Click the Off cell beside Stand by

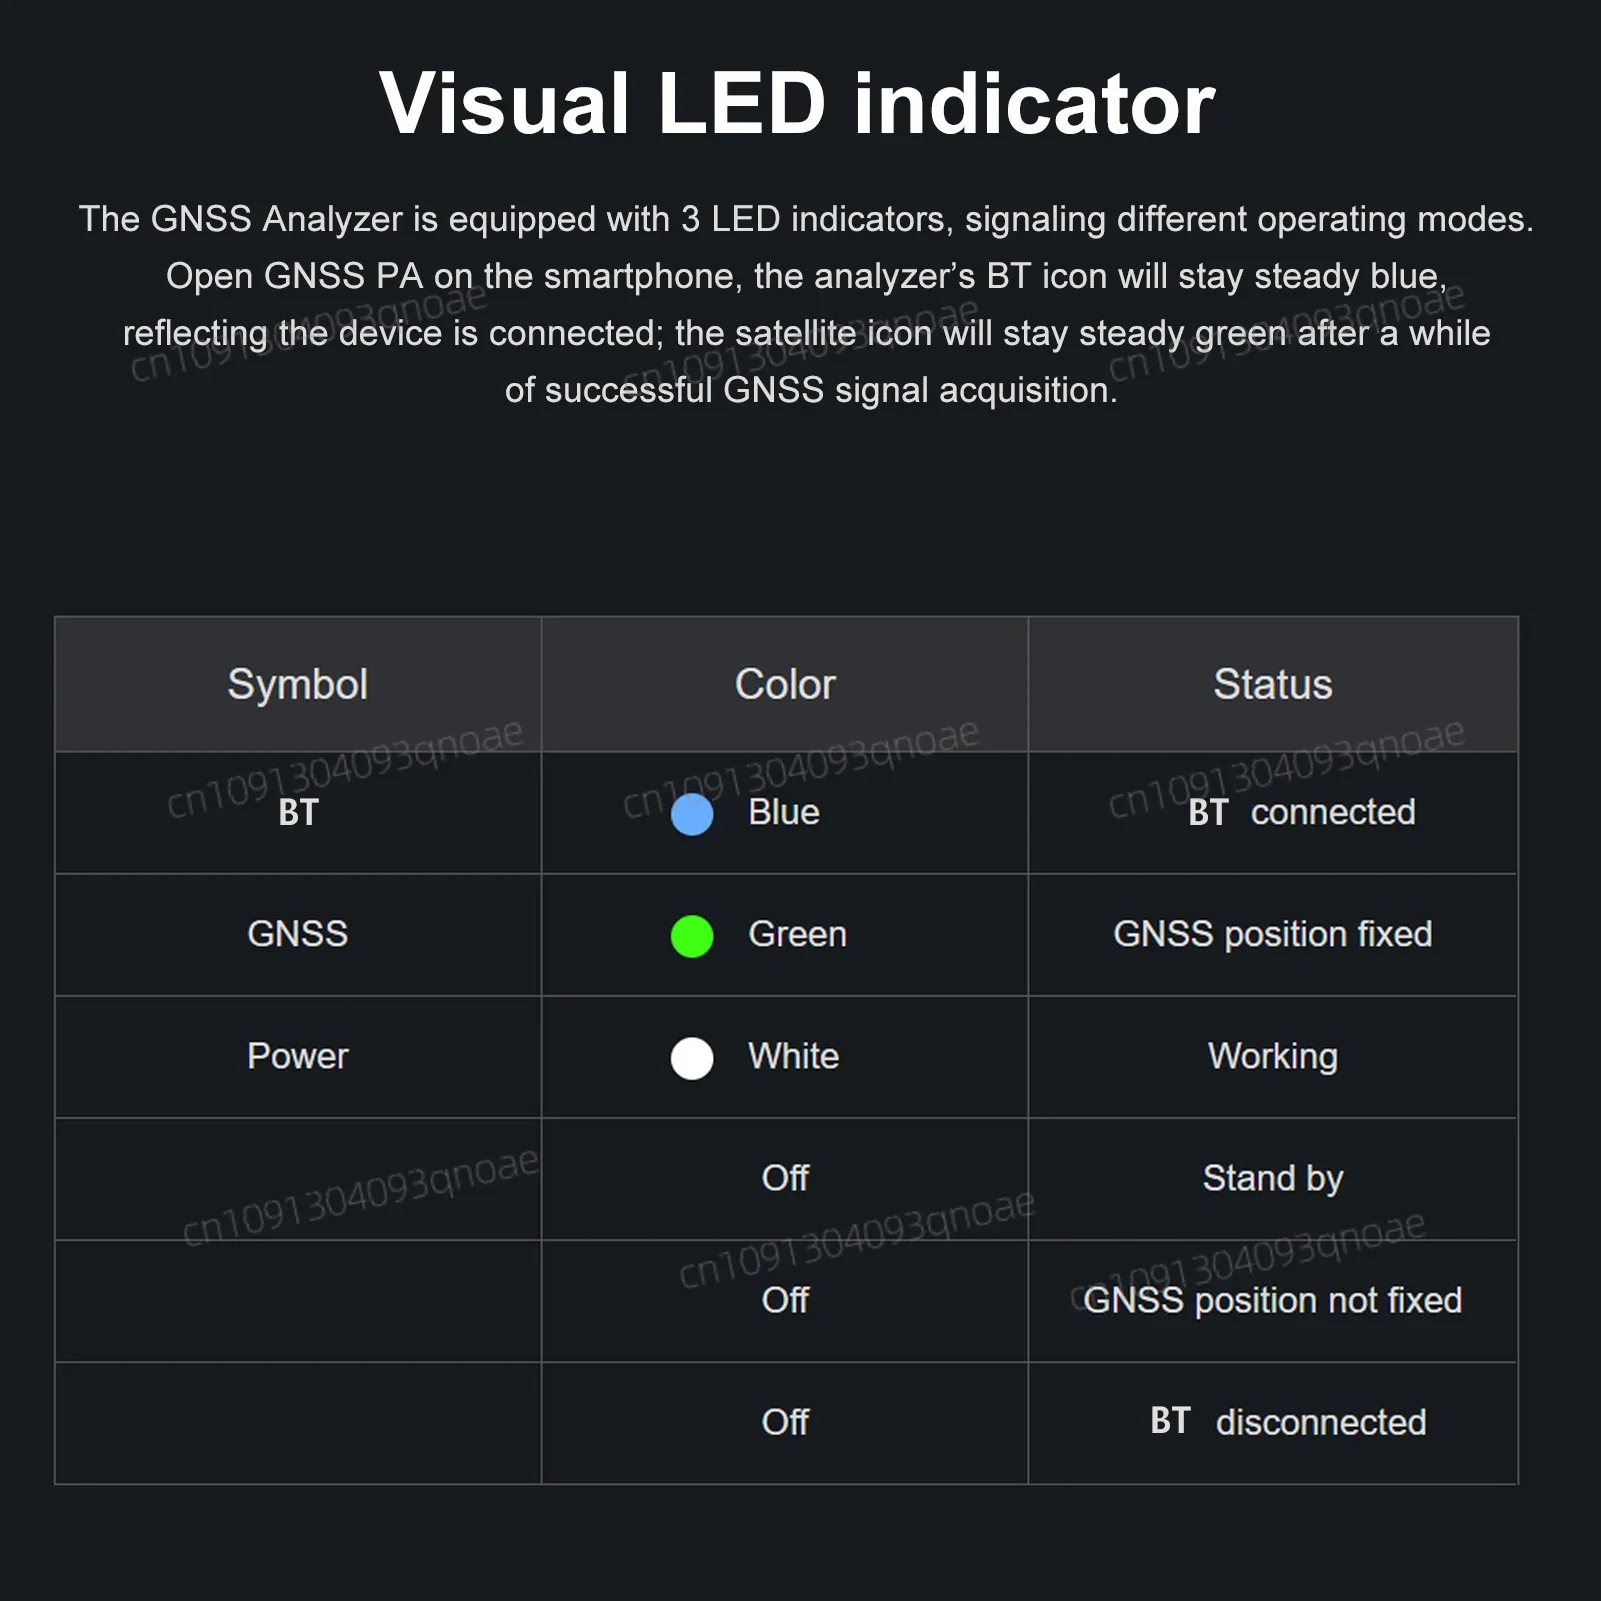pos(785,1179)
